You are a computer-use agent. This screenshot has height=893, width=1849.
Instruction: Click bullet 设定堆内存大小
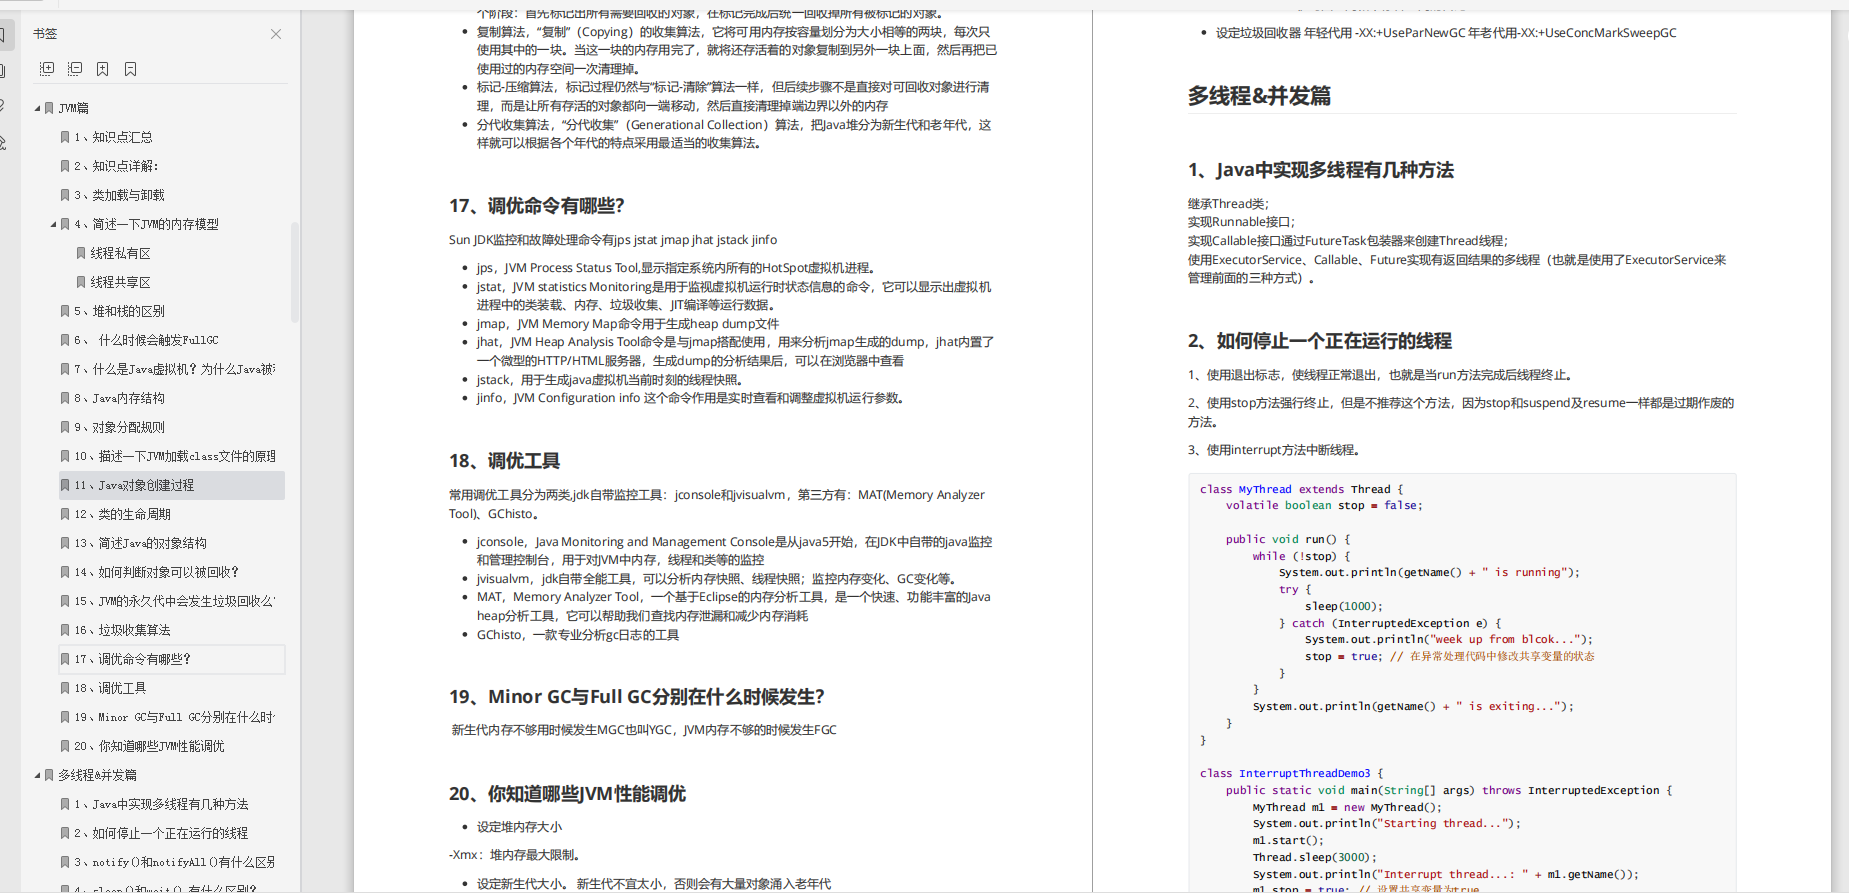pyautogui.click(x=519, y=827)
